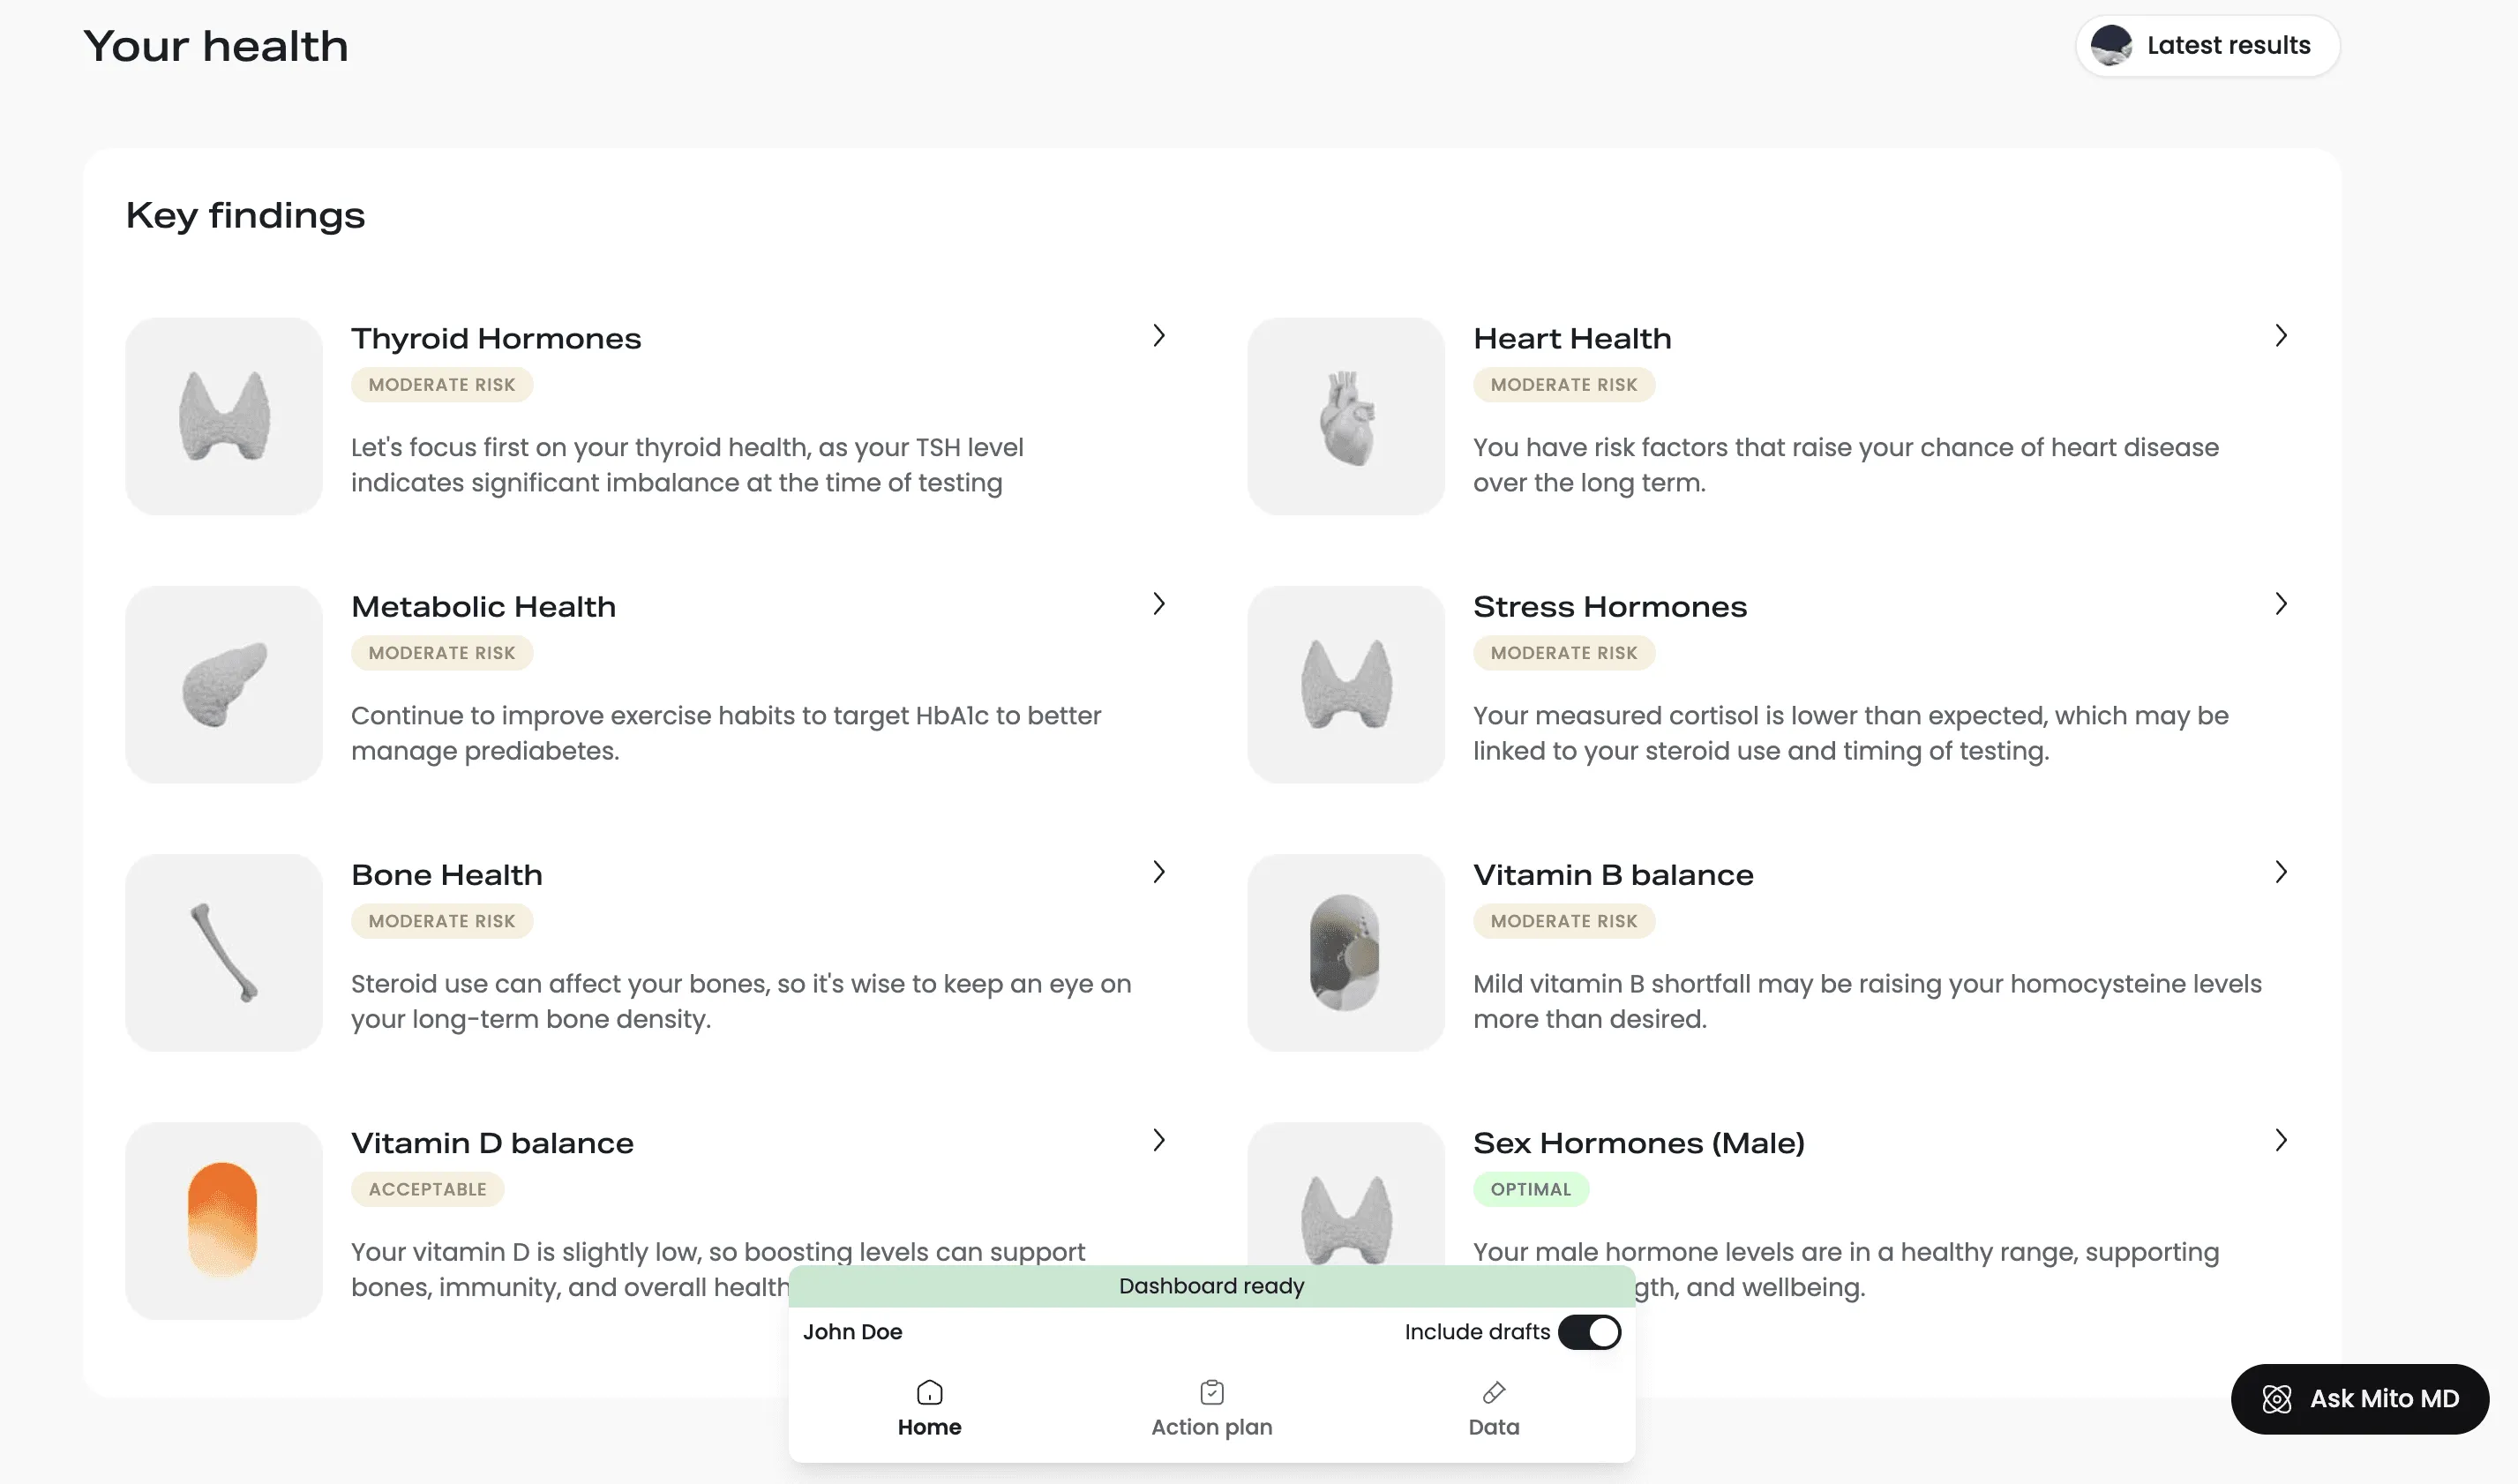Toggle the Include drafts switch off
The width and height of the screenshot is (2518, 1484).
click(1588, 1332)
